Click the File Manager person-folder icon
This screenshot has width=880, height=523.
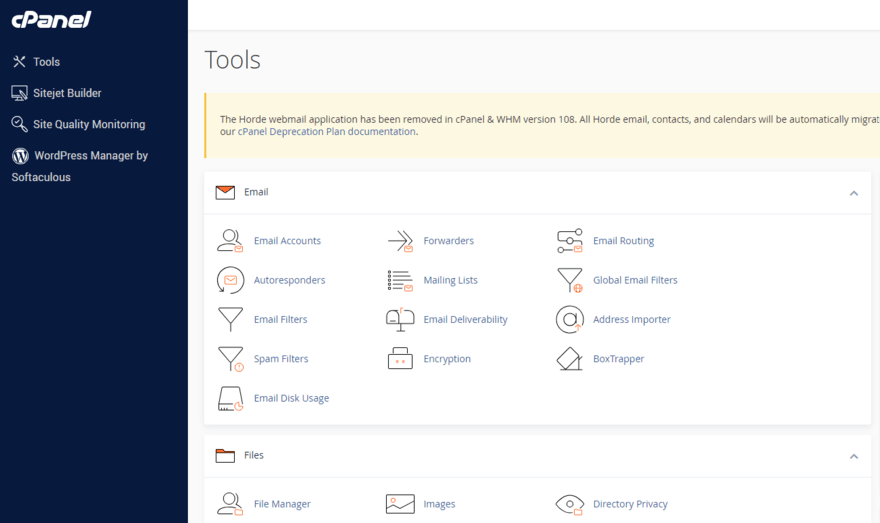230,504
